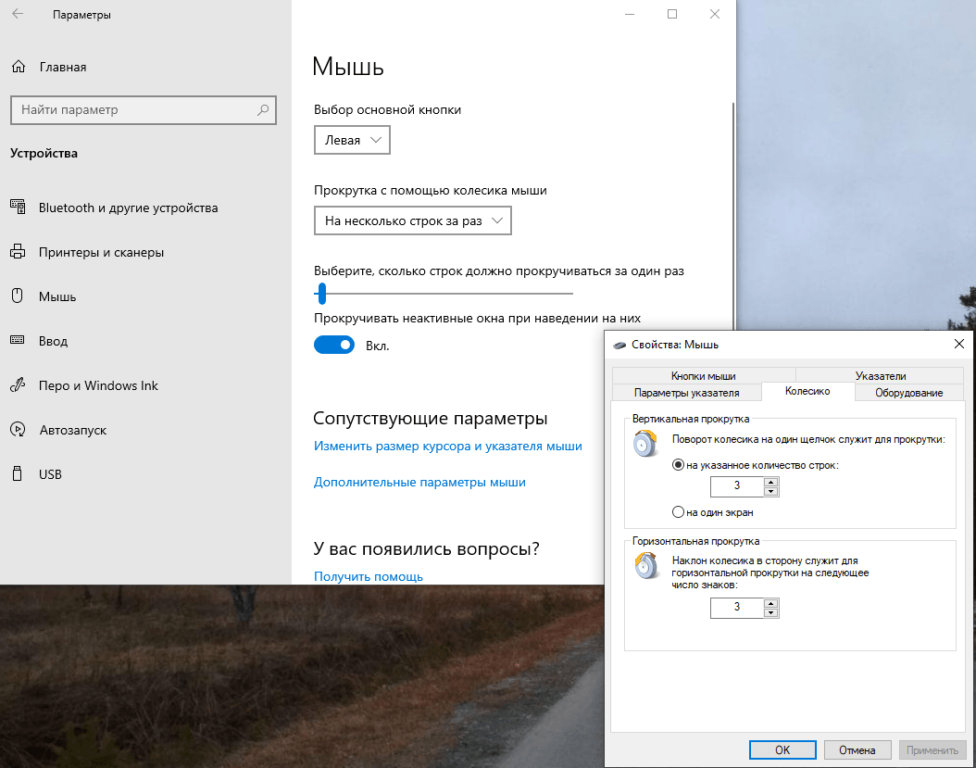Click the vertical lines count field

click(737, 486)
